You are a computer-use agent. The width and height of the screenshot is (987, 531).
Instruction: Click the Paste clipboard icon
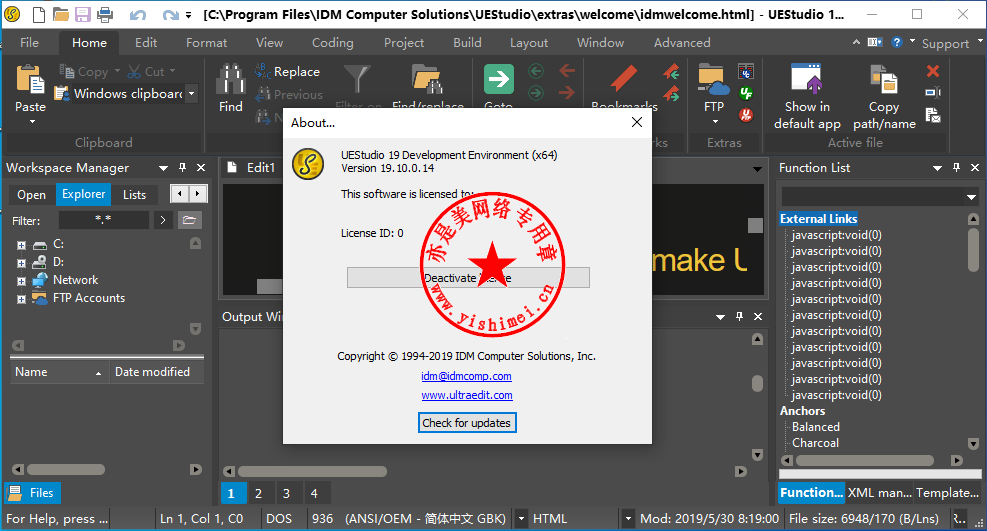(x=30, y=80)
